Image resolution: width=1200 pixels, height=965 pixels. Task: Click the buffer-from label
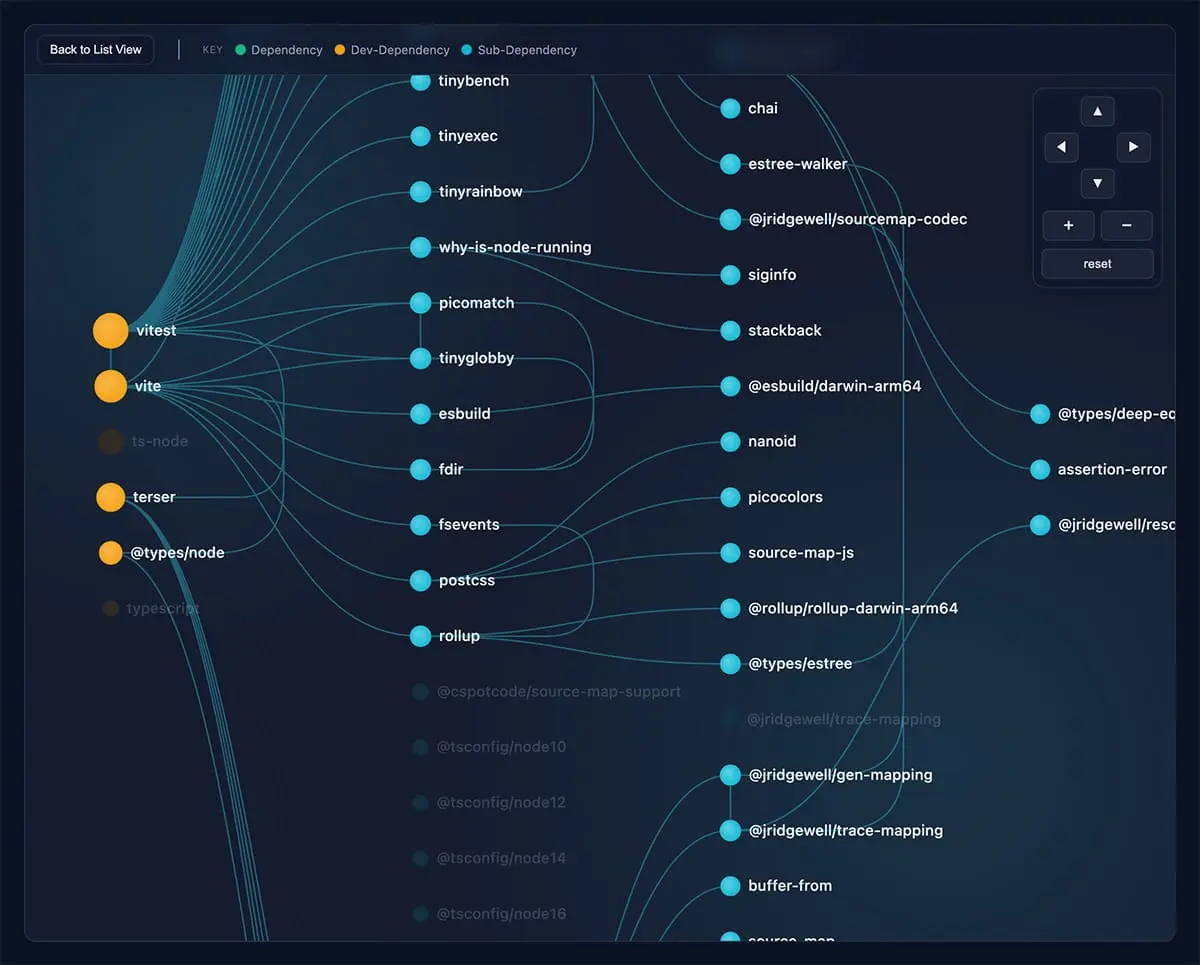point(790,886)
